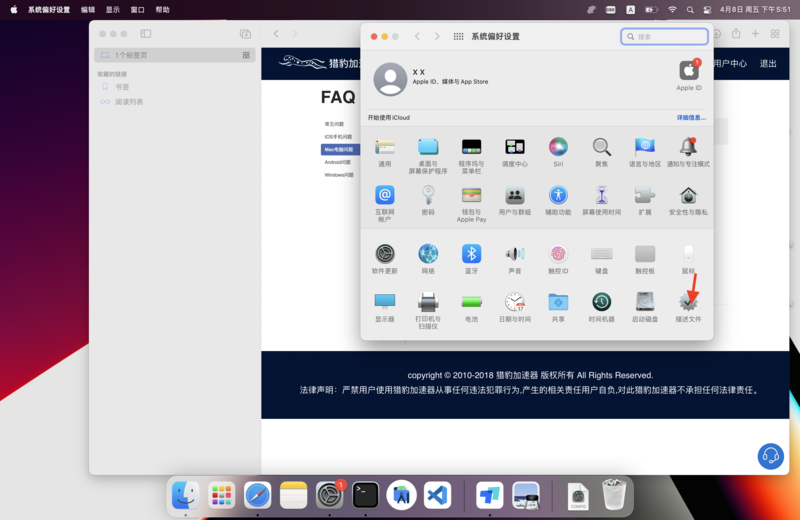This screenshot has height=520, width=800.
Task: Open the 显示 menu in menu bar
Action: [113, 9]
